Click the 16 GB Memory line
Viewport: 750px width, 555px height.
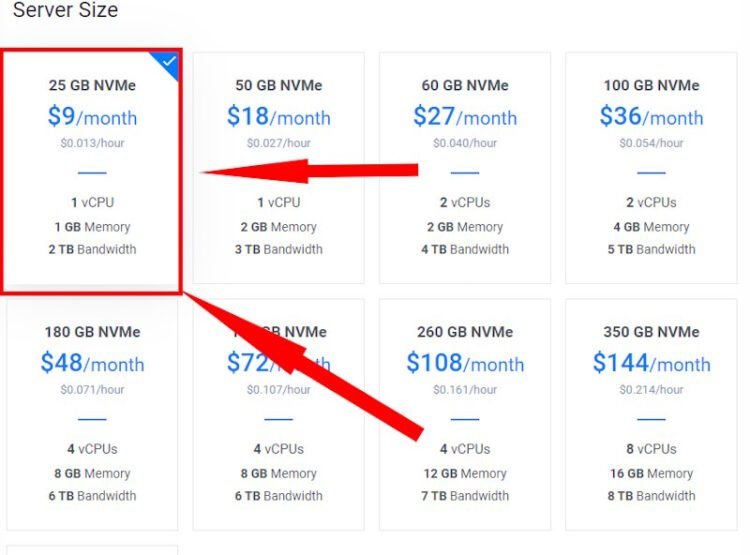[651, 474]
